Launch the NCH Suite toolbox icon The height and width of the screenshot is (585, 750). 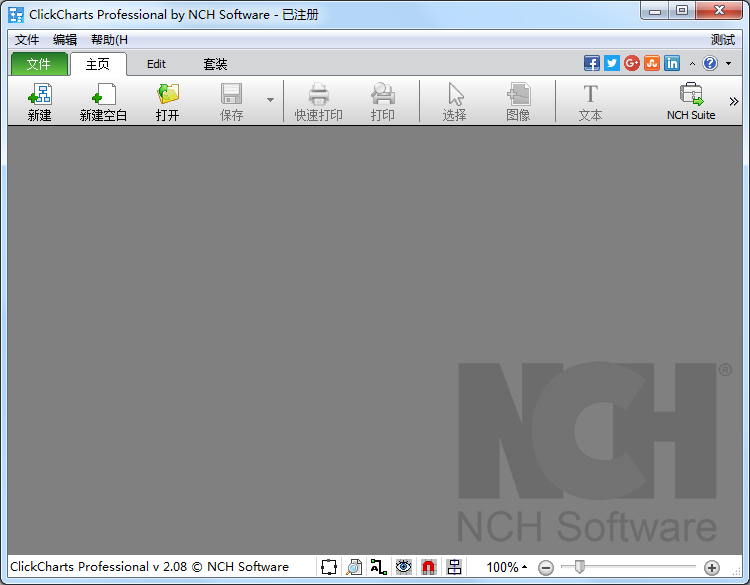point(691,101)
